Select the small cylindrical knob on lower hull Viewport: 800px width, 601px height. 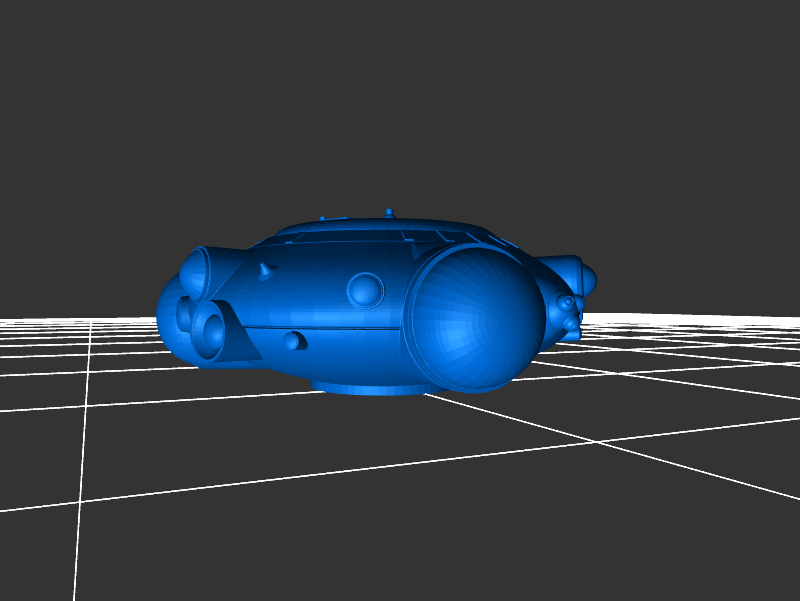coord(293,341)
